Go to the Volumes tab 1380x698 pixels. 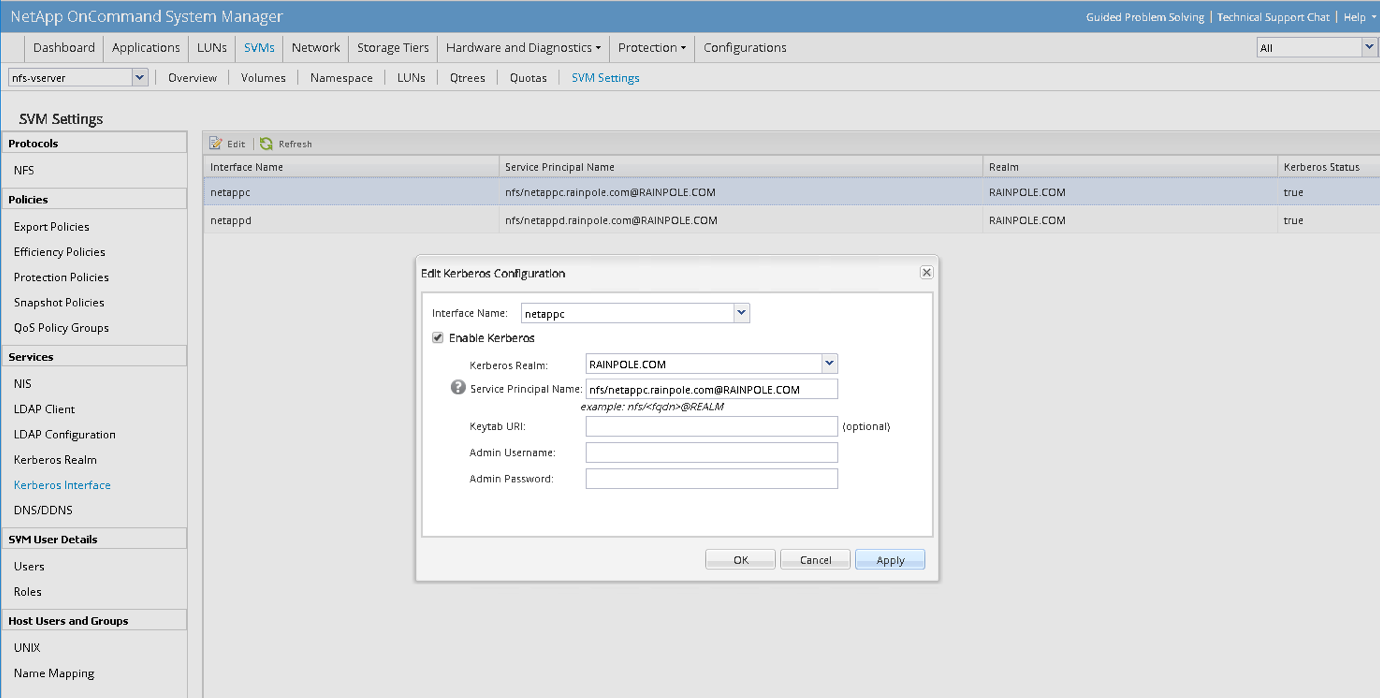point(263,77)
